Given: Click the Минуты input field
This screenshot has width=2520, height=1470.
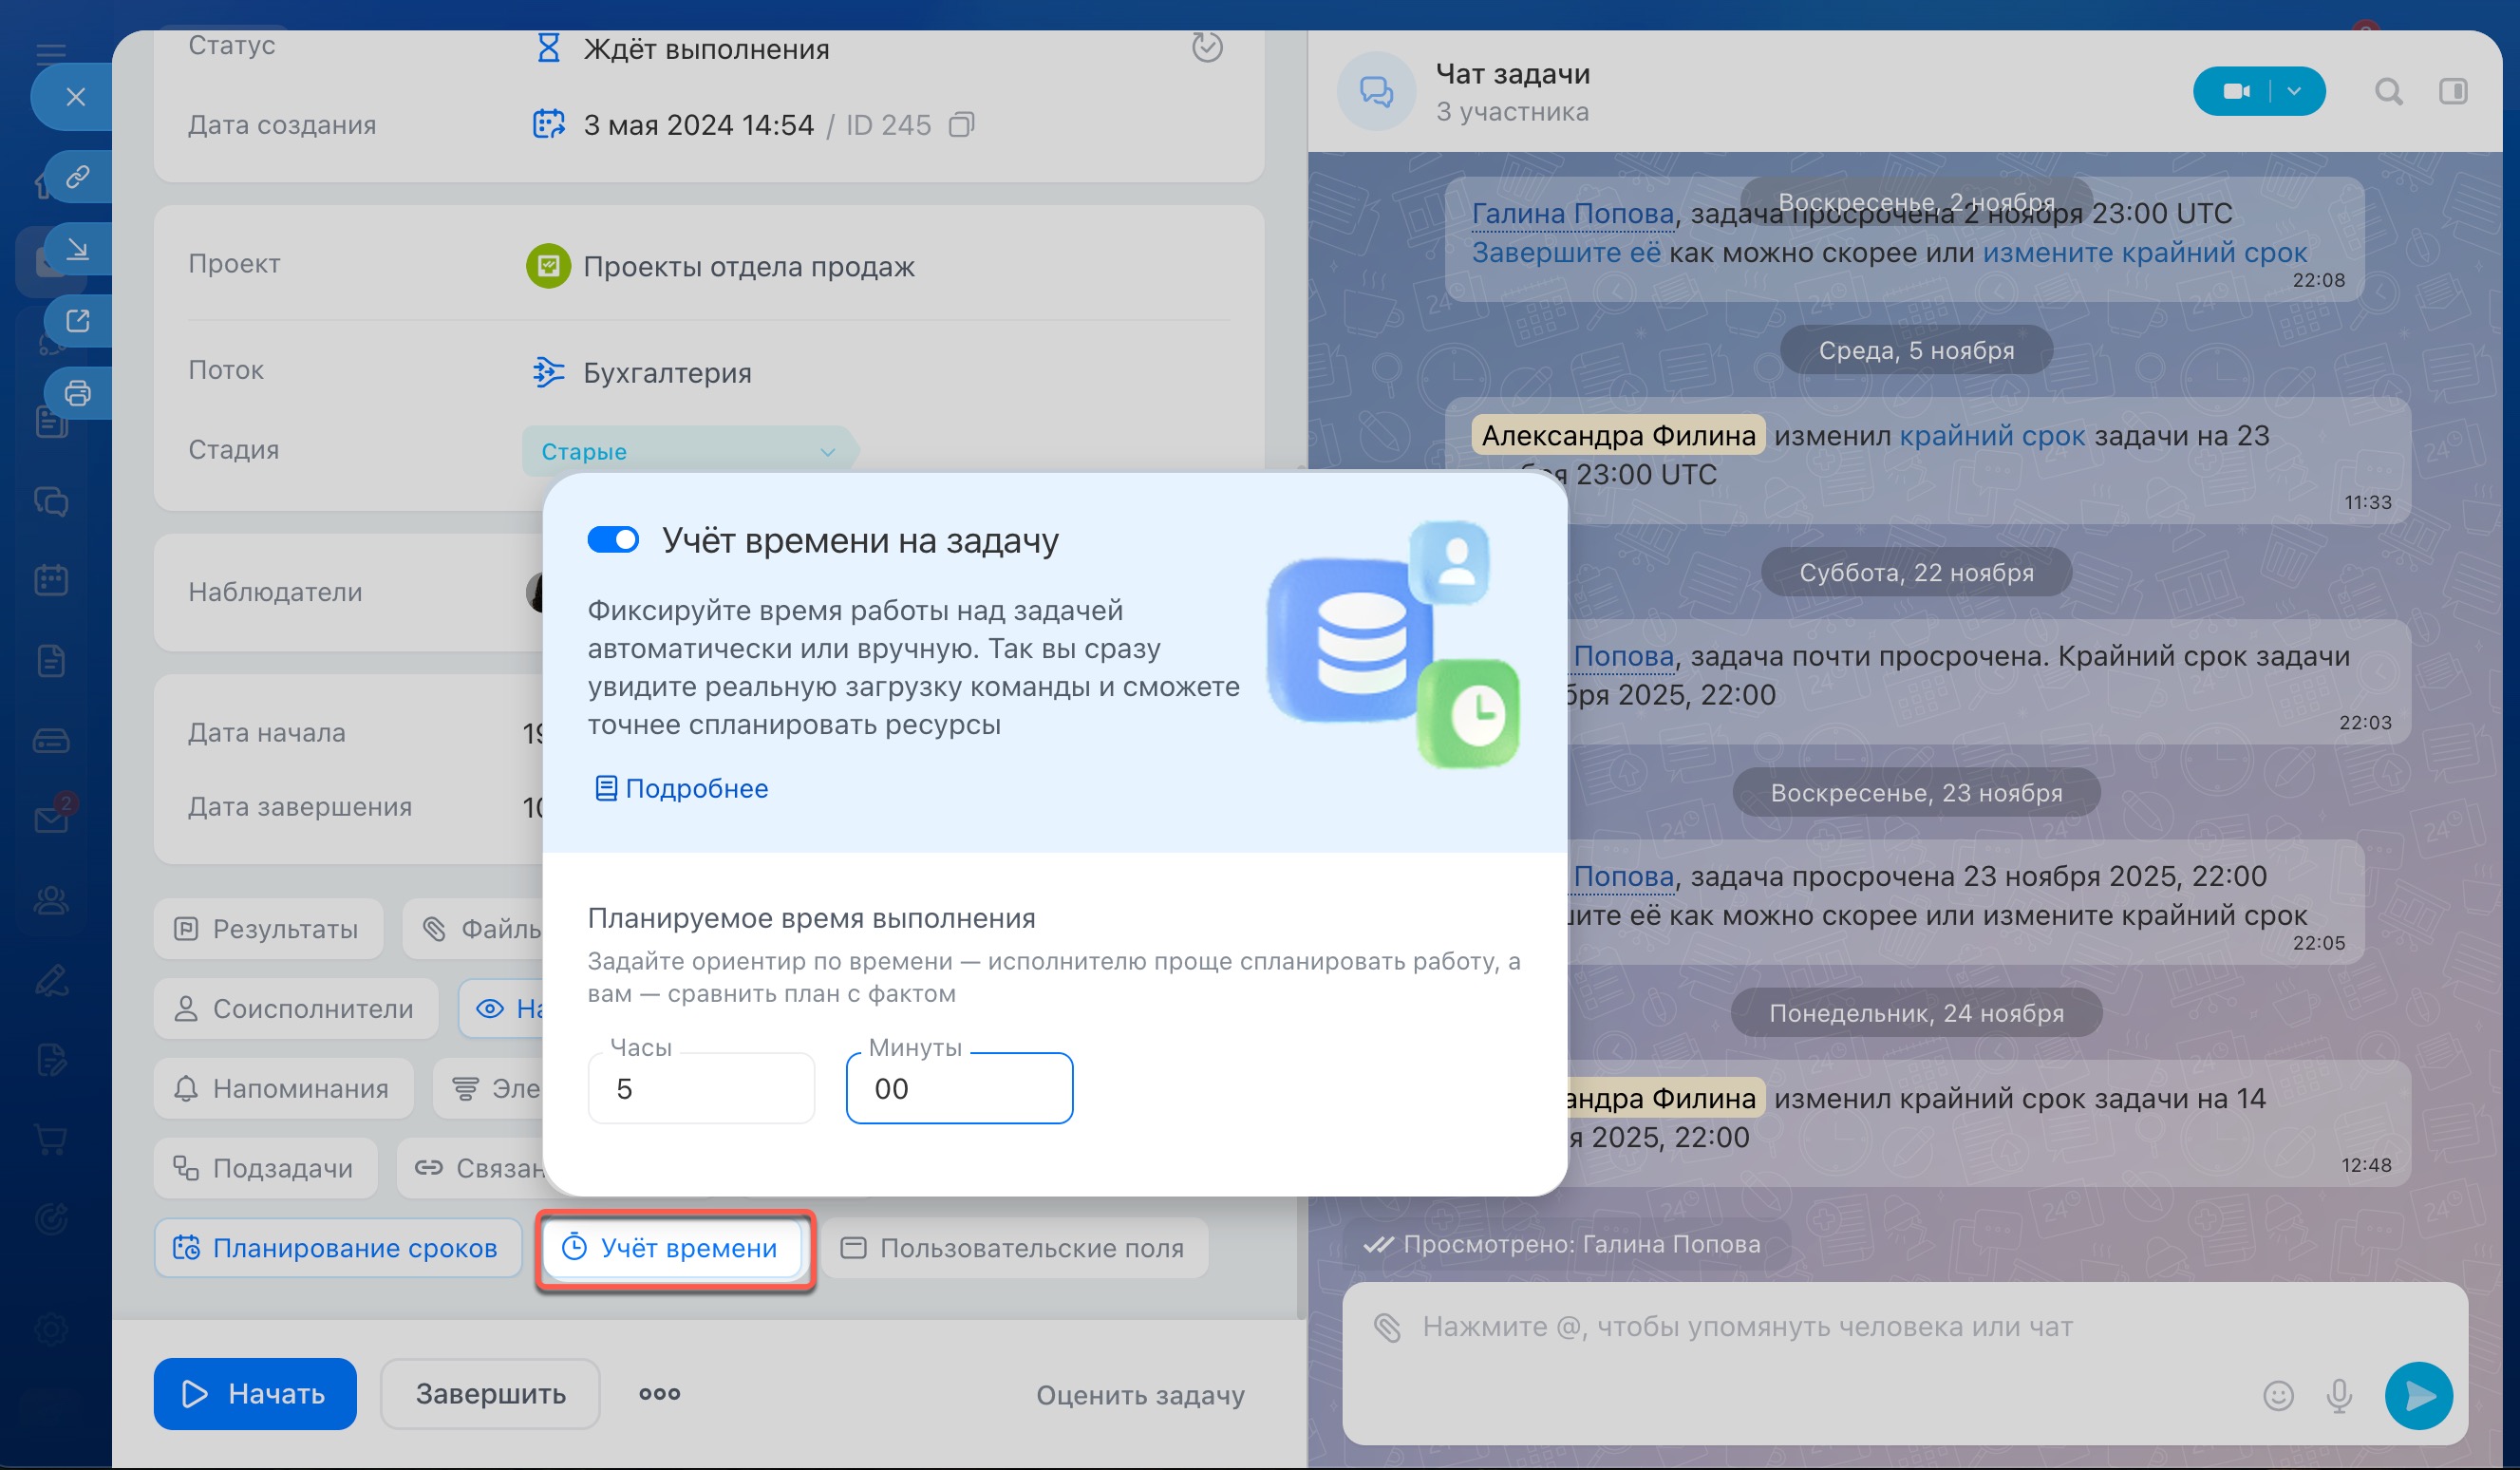Looking at the screenshot, I should coord(958,1088).
